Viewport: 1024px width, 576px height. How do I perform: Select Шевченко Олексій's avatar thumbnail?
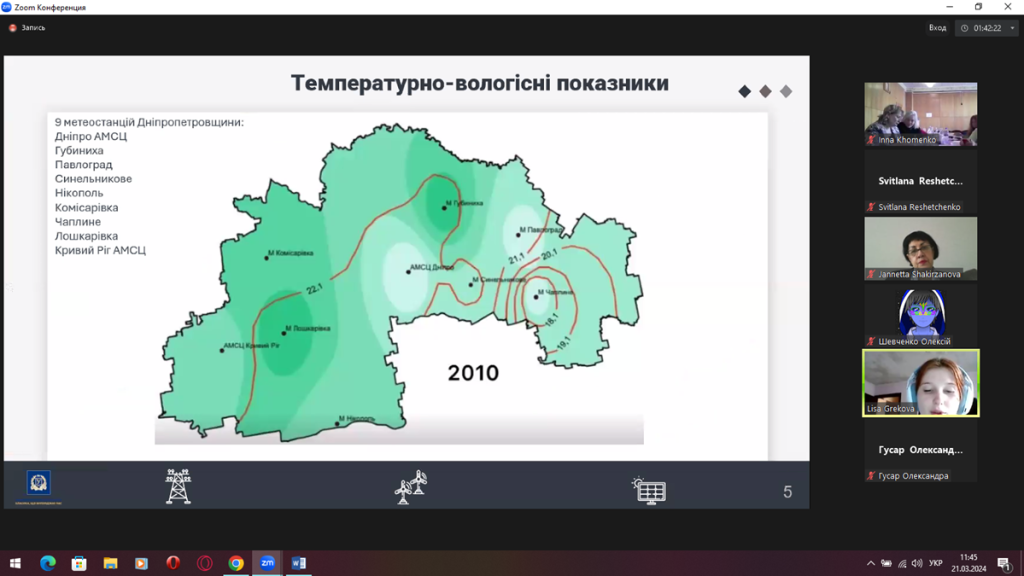tap(920, 314)
